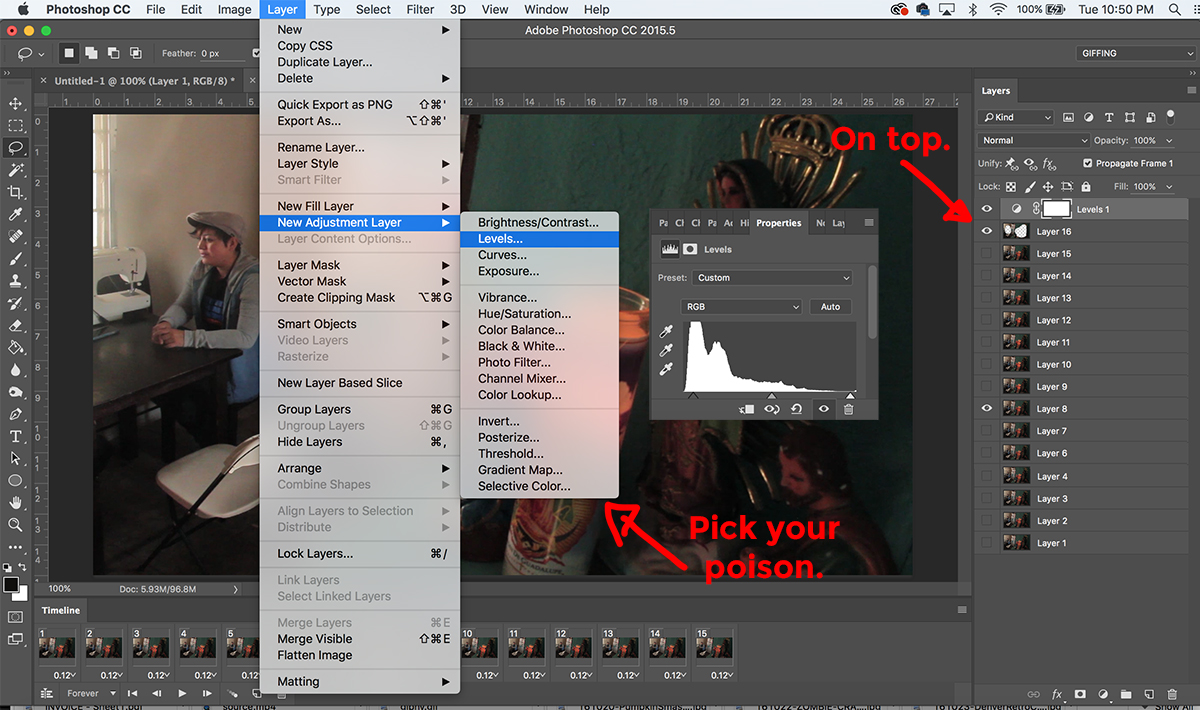Select the Type tool in toolbar
This screenshot has width=1200, height=710.
(15, 436)
